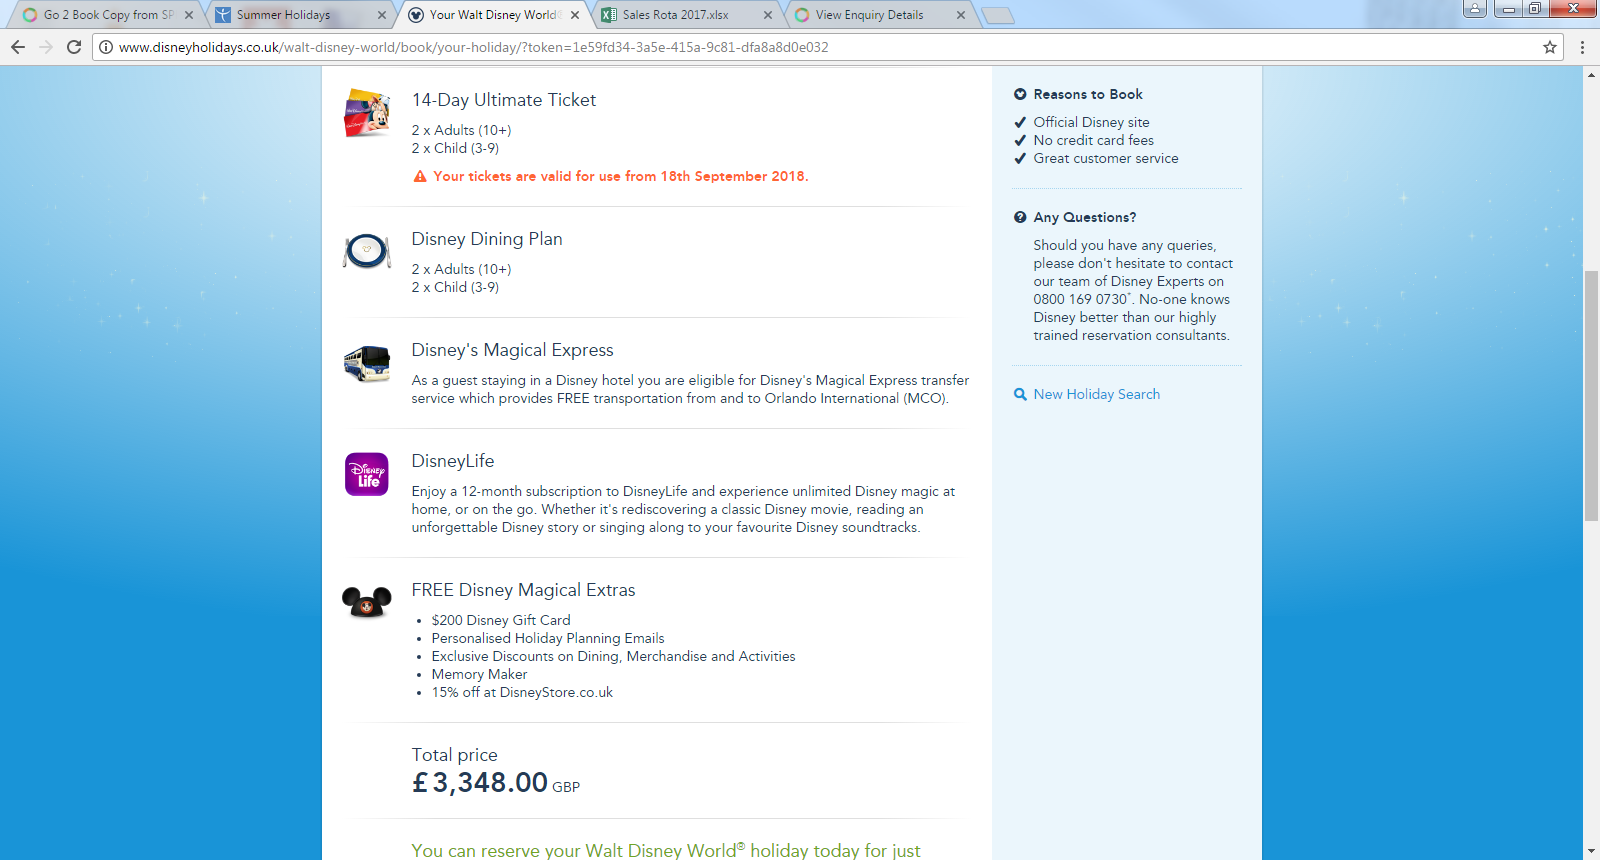Click the favicon of Summer Holidays tab

point(223,15)
